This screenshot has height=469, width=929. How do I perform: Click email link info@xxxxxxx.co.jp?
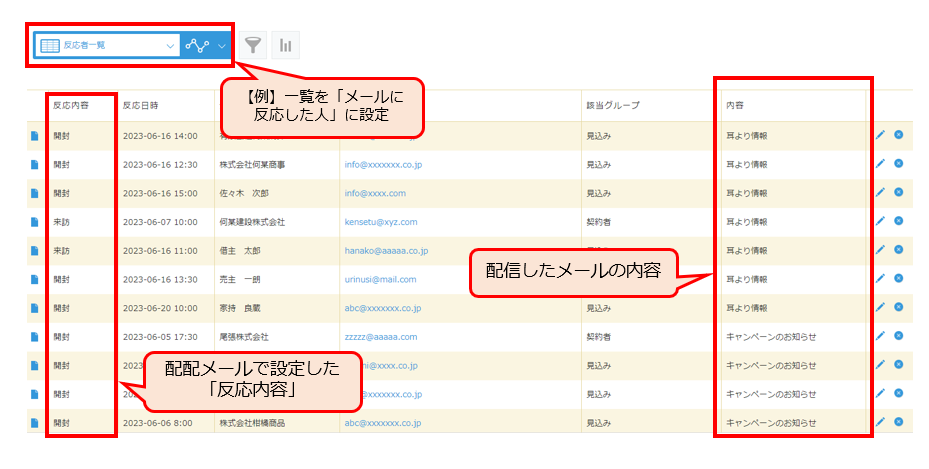coord(383,165)
